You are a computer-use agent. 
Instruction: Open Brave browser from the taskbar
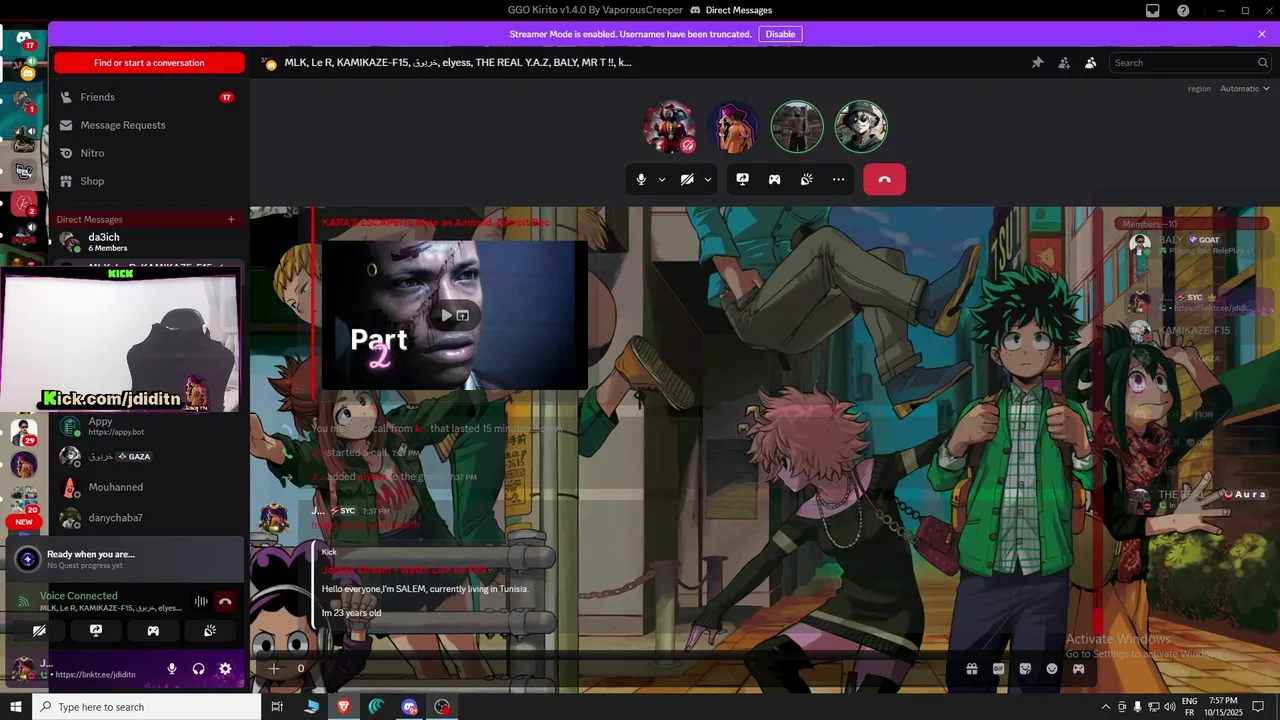tap(344, 707)
